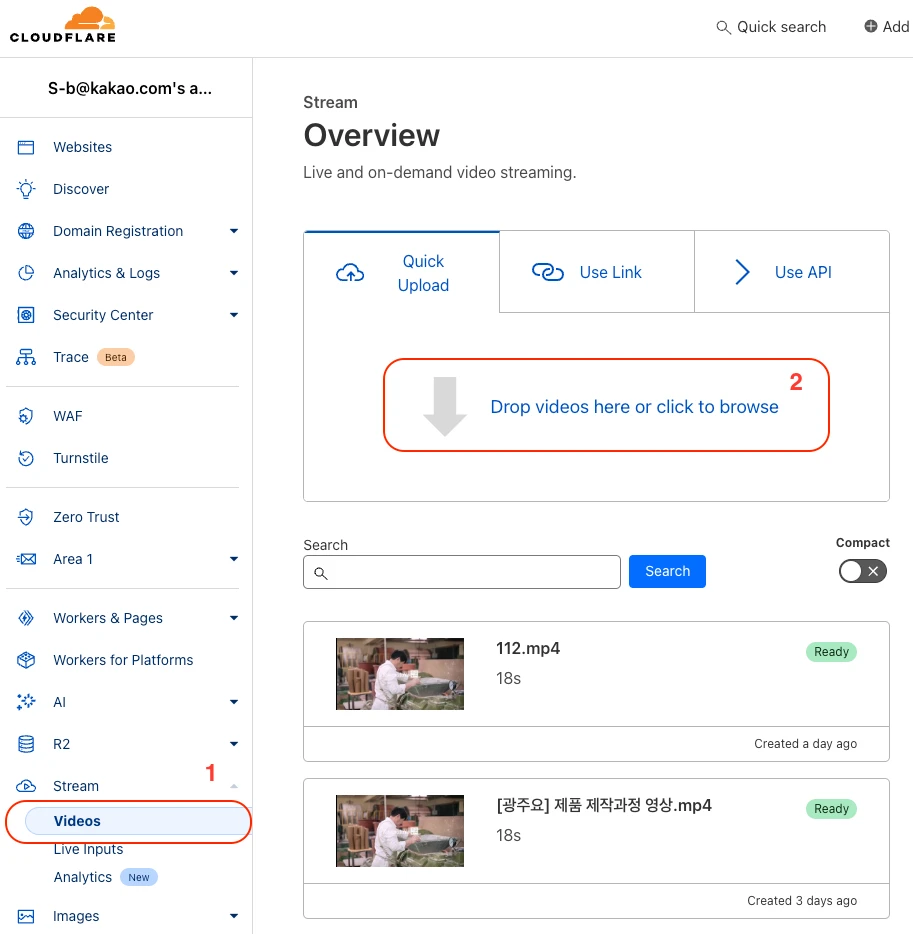Click the Quick Upload cloud icon
The image size is (913, 934).
(x=350, y=273)
